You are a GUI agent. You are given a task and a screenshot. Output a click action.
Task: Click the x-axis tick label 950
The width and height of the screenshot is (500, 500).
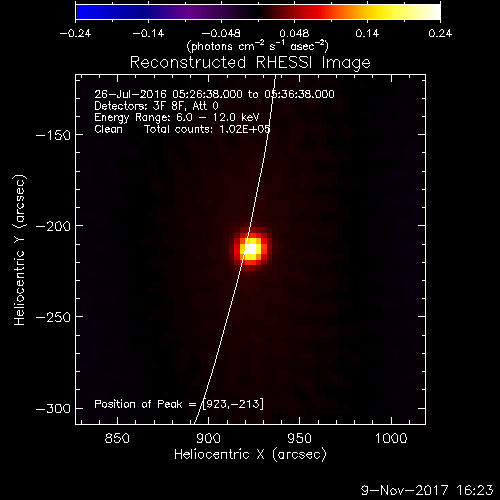(299, 438)
